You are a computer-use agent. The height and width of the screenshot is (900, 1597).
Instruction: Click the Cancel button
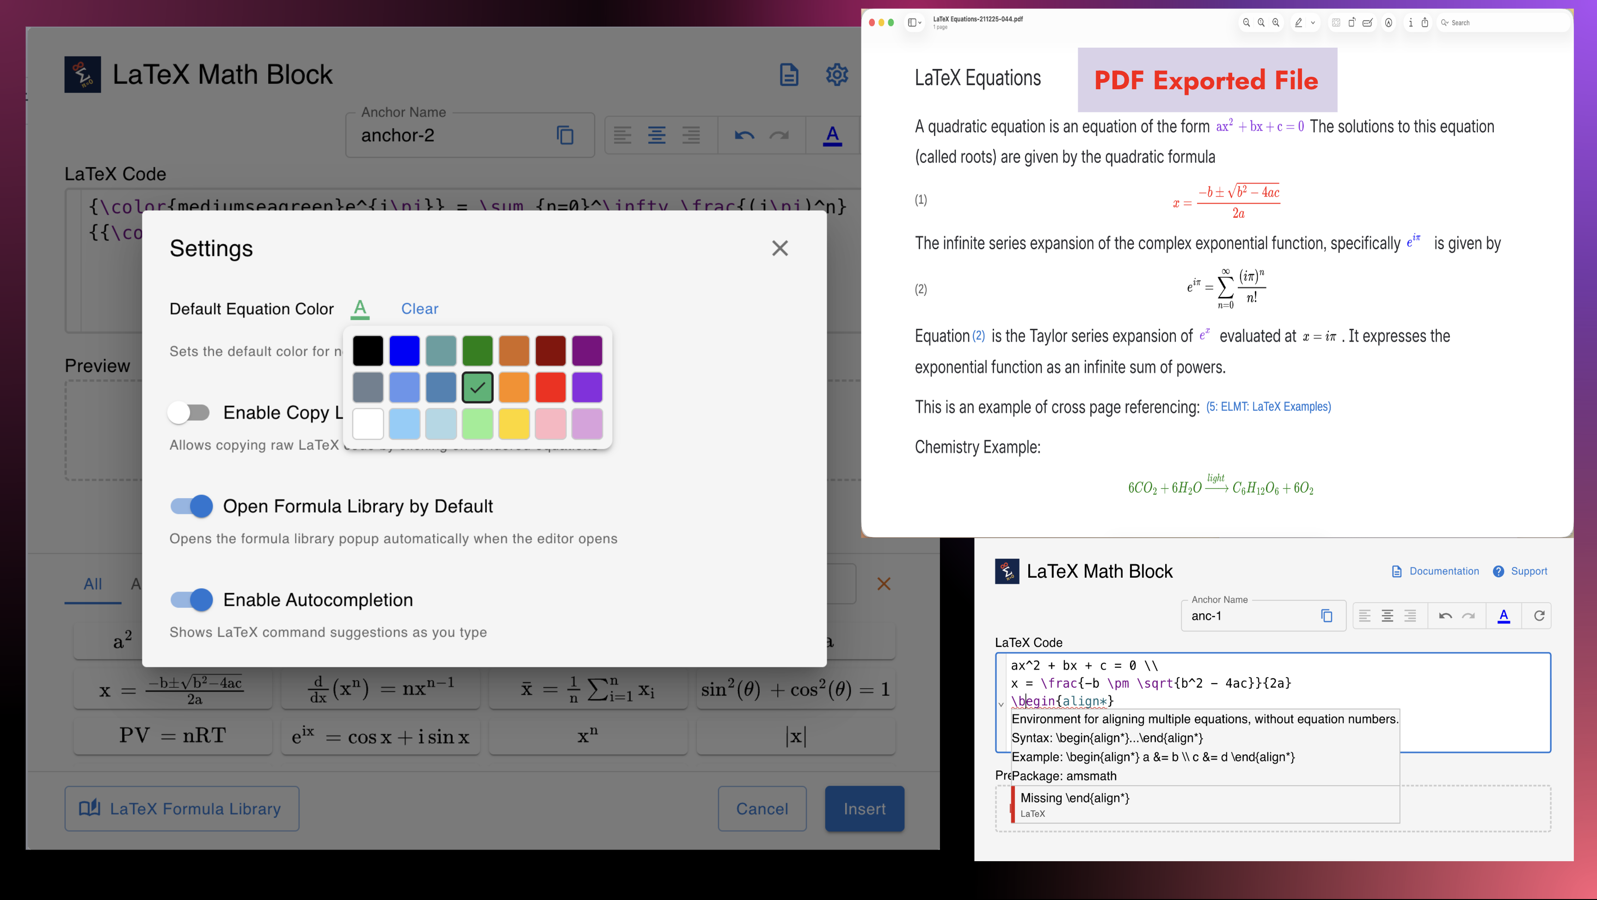pyautogui.click(x=762, y=808)
